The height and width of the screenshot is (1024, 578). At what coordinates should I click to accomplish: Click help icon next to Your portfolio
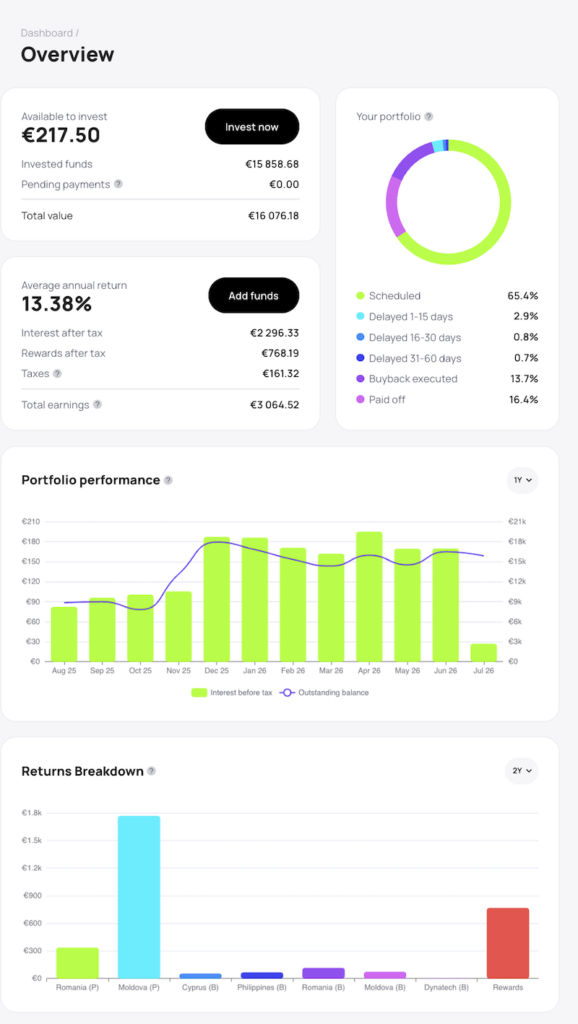click(x=428, y=116)
